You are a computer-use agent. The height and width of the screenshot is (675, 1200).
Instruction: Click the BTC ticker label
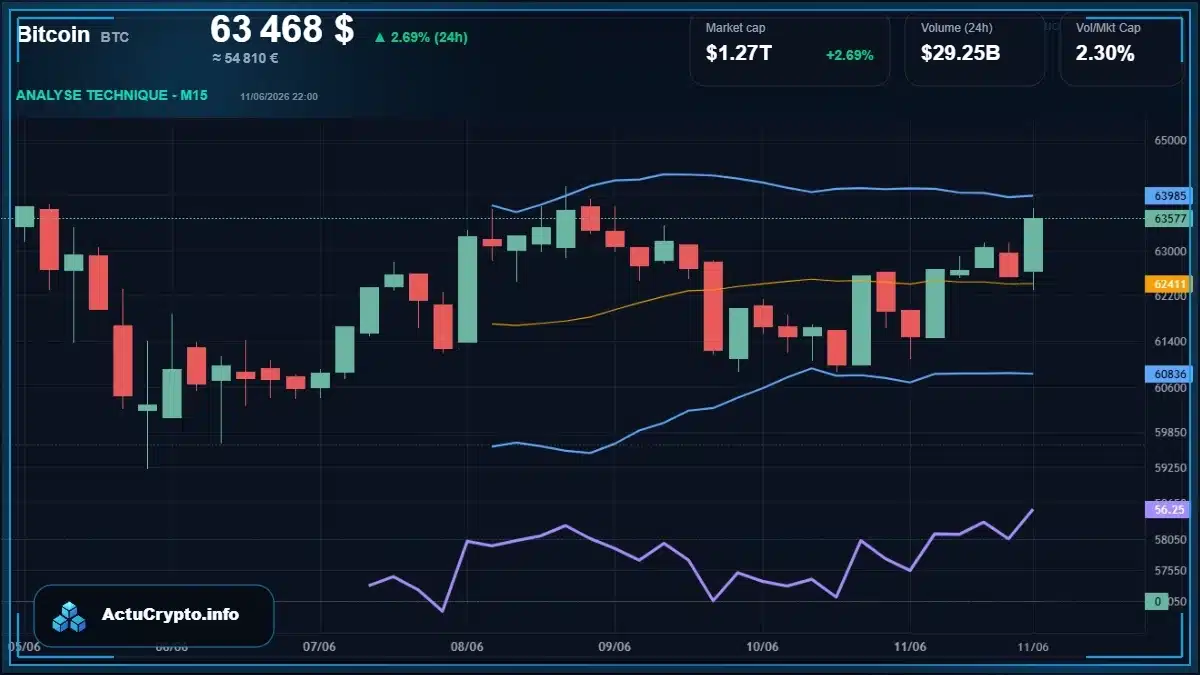point(114,37)
